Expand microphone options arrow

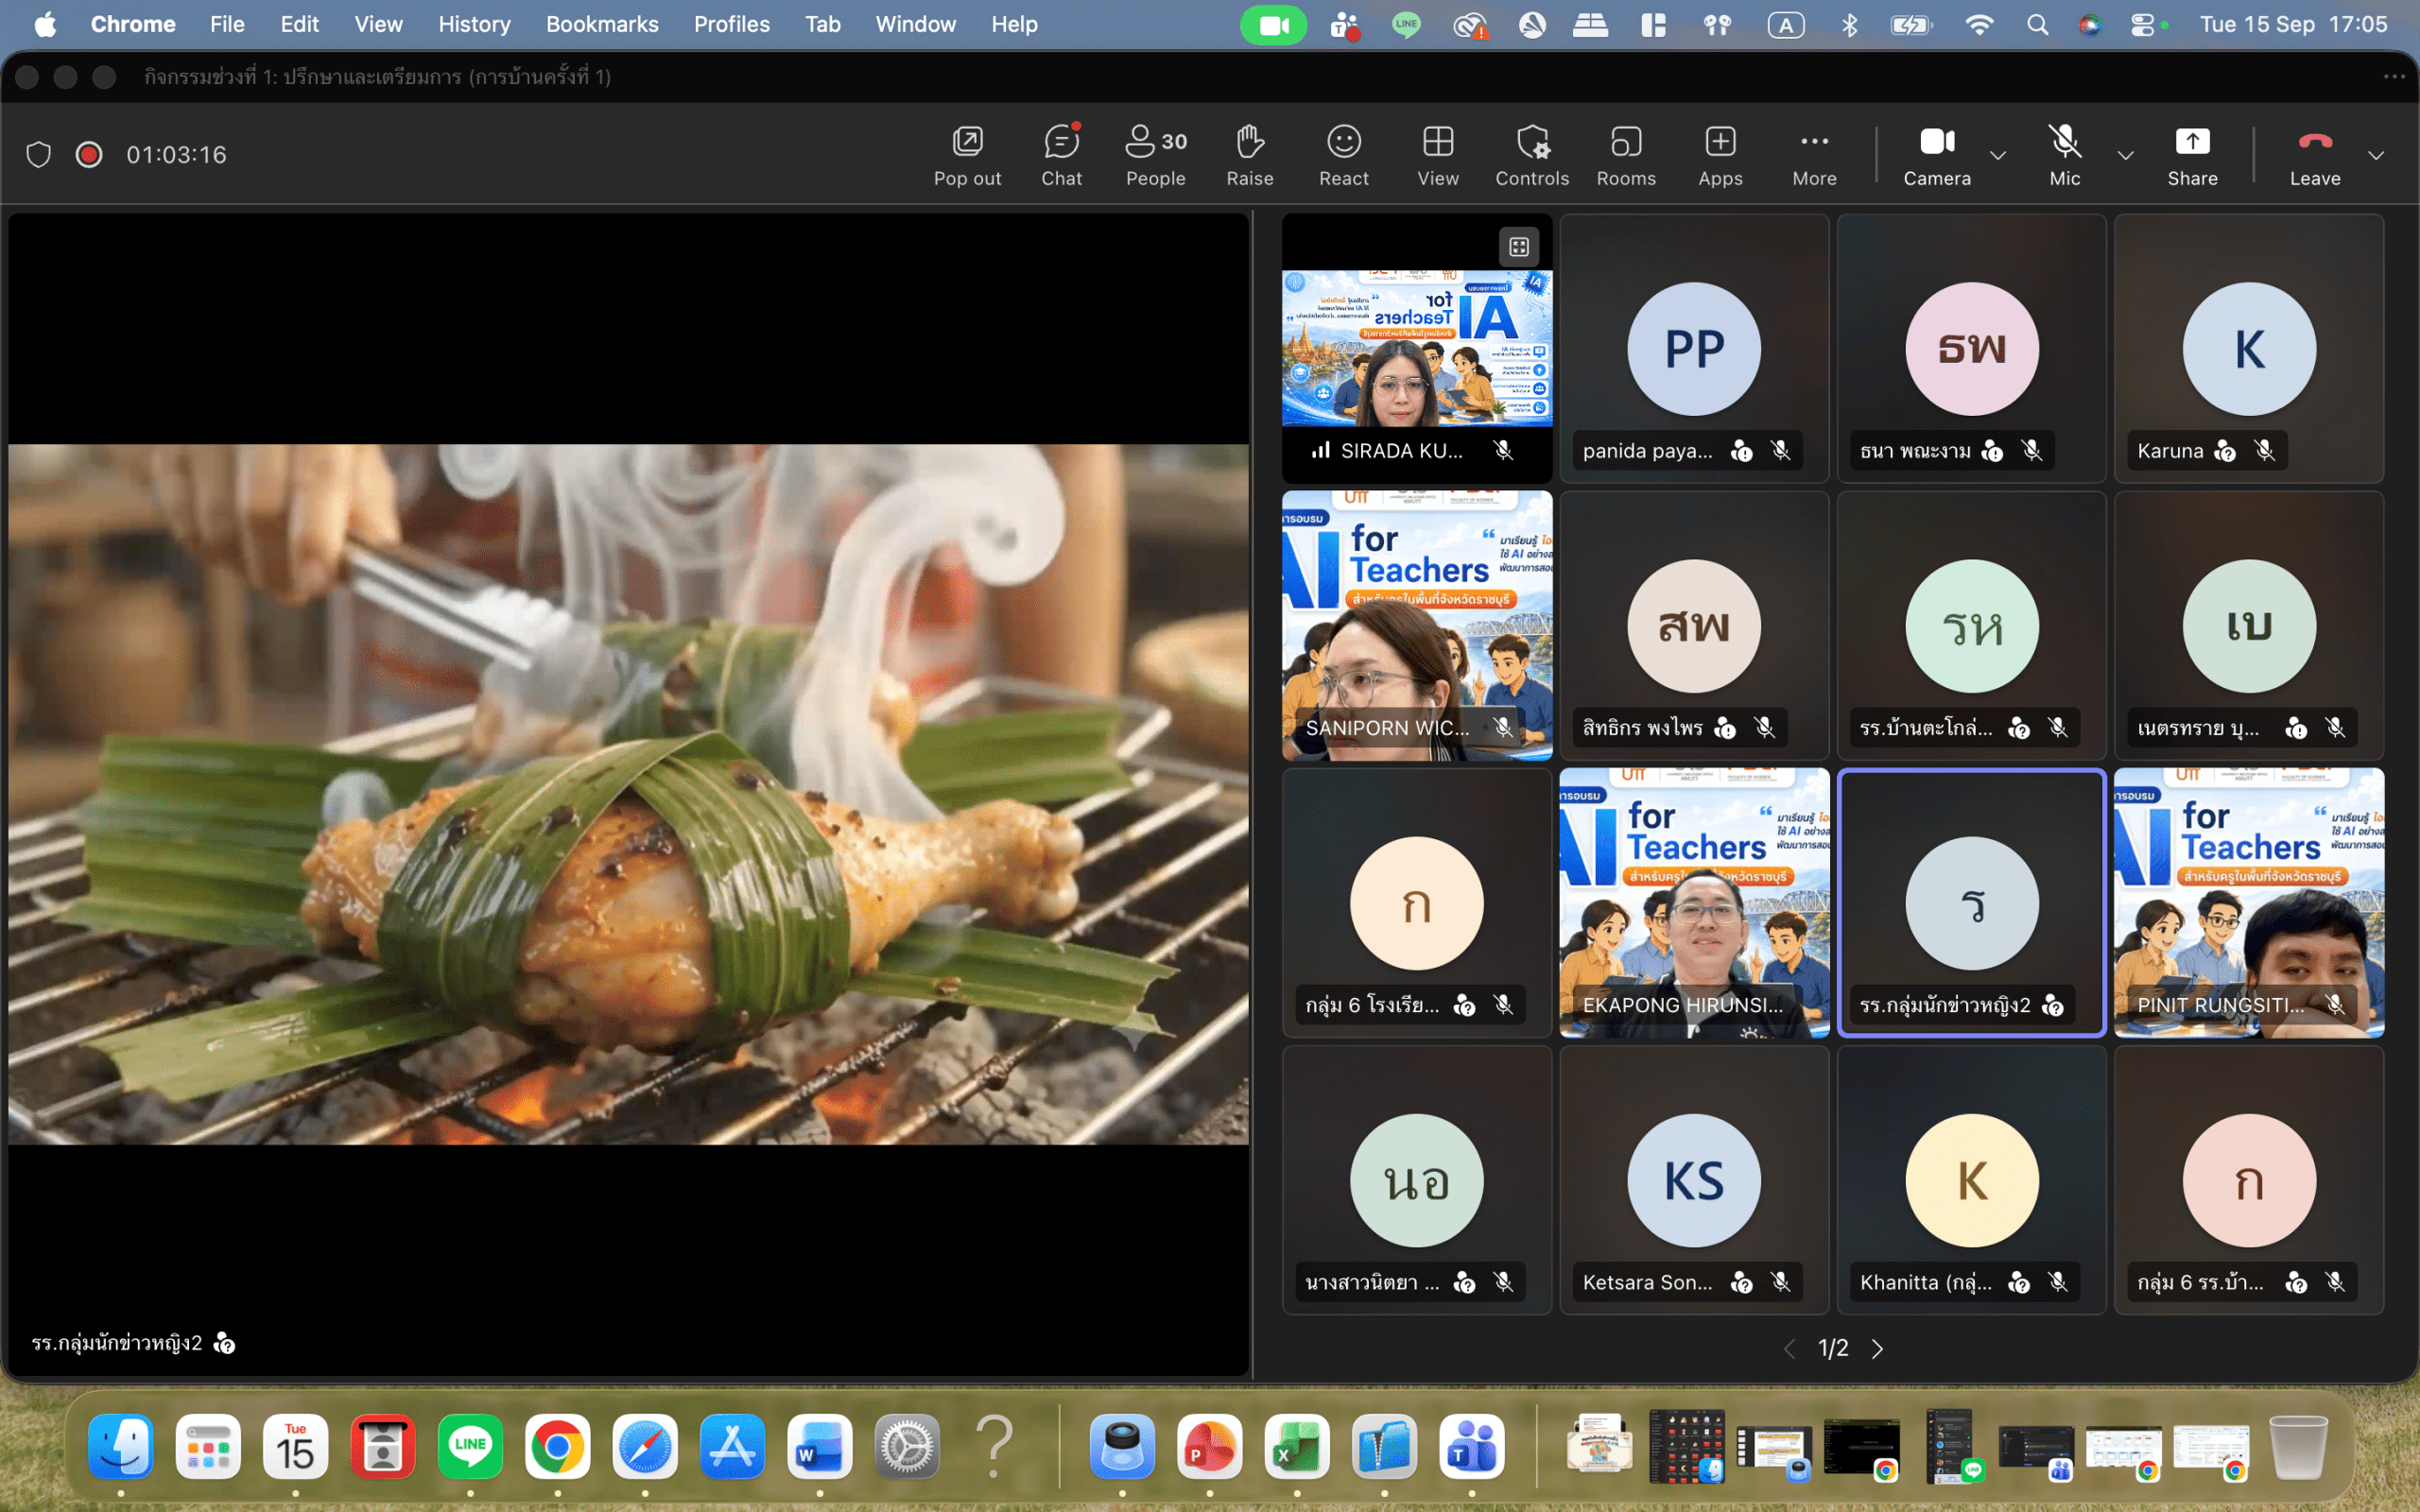click(2125, 155)
